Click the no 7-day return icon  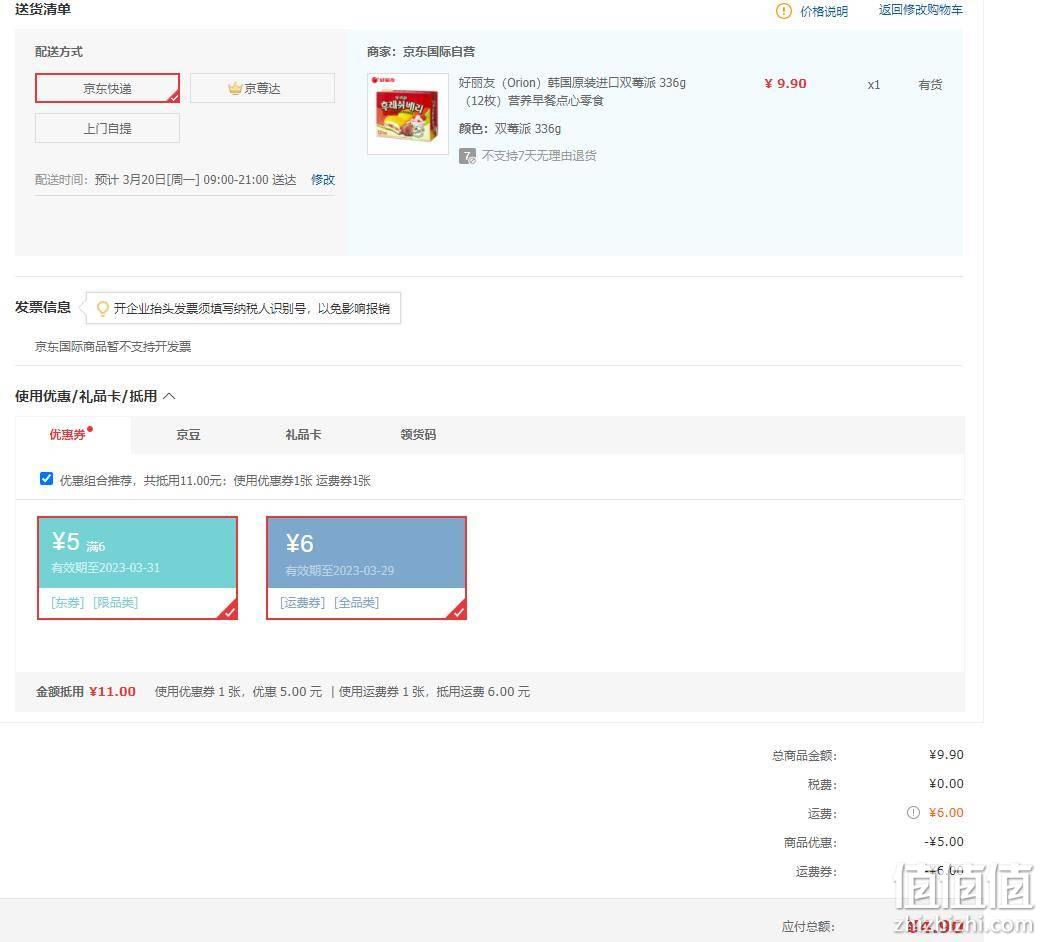pos(467,156)
